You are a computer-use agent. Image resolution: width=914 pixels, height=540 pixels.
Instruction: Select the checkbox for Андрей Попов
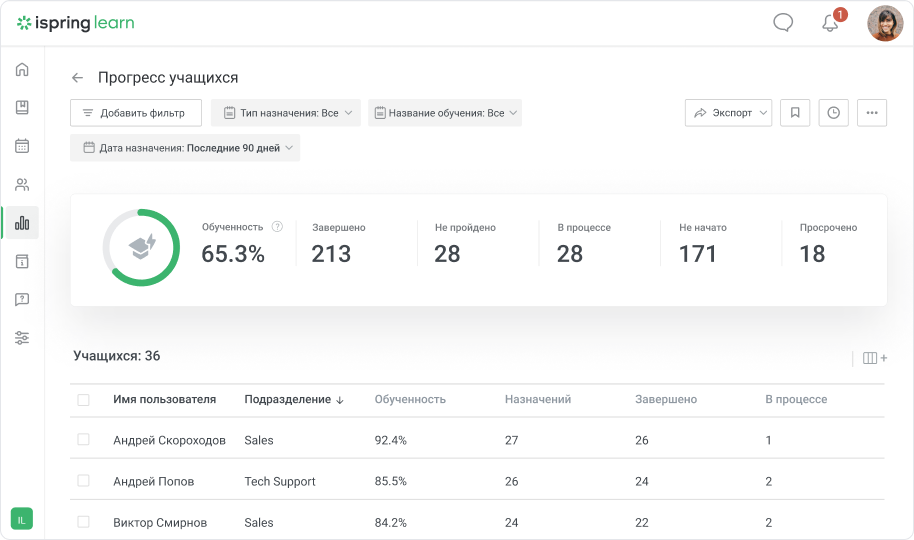[x=83, y=481]
